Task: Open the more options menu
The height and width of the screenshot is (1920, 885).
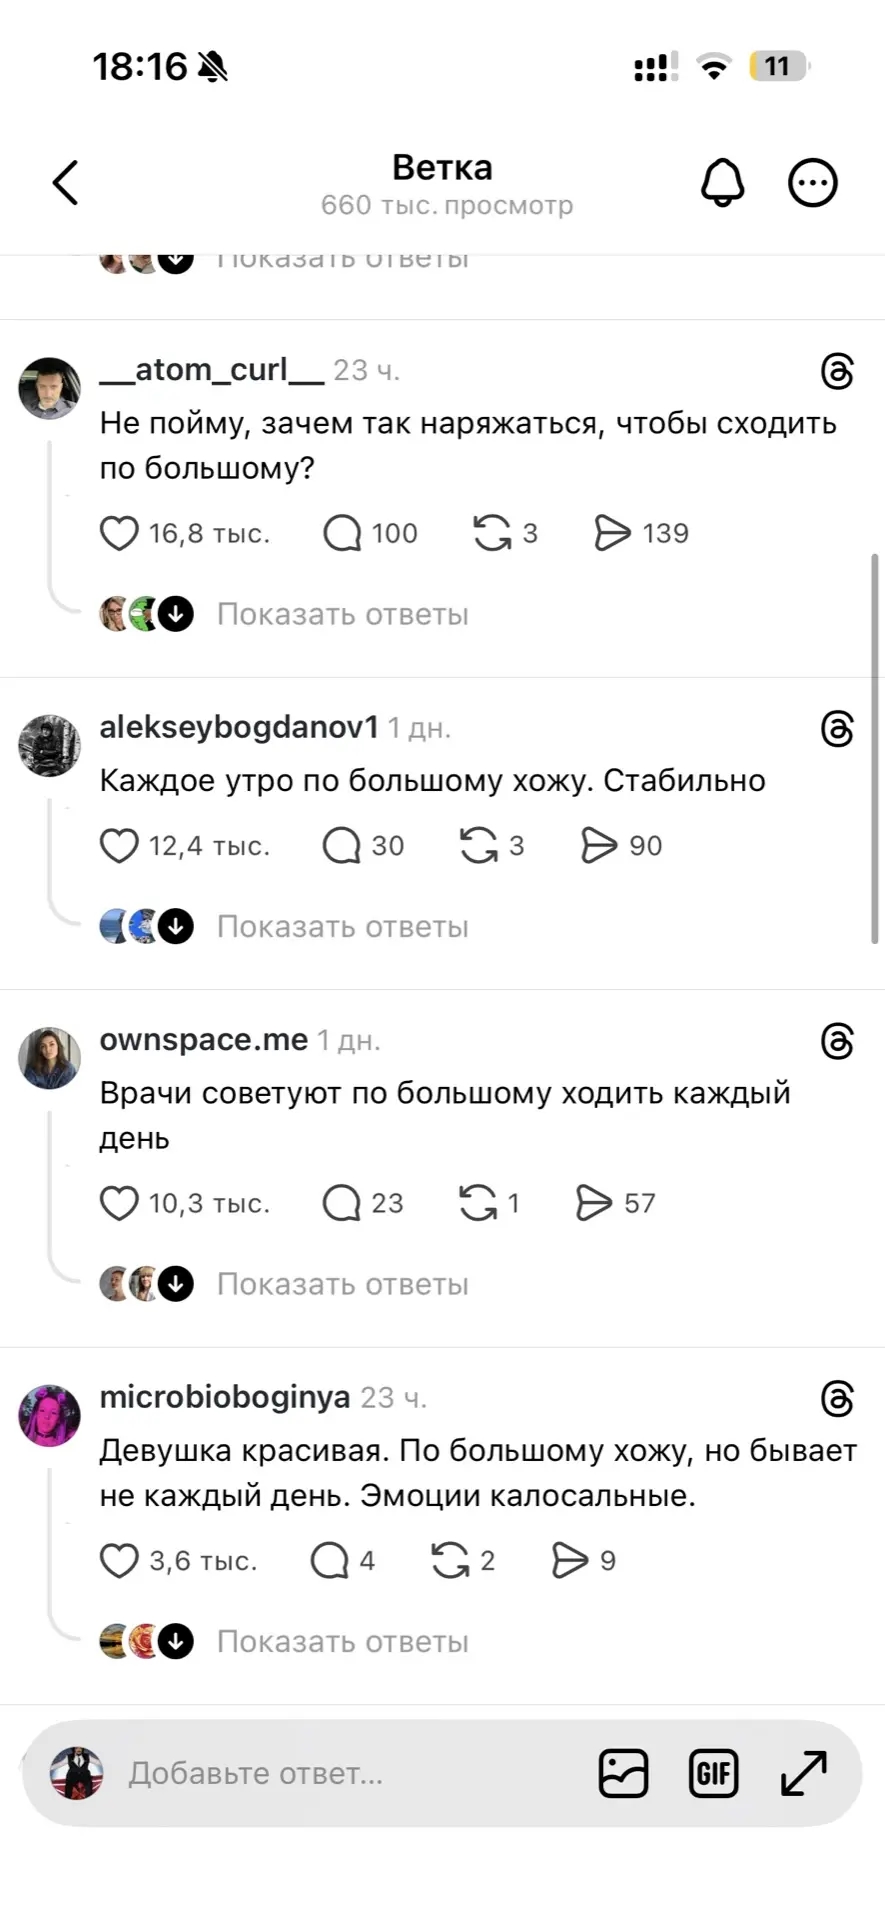Action: (x=812, y=183)
